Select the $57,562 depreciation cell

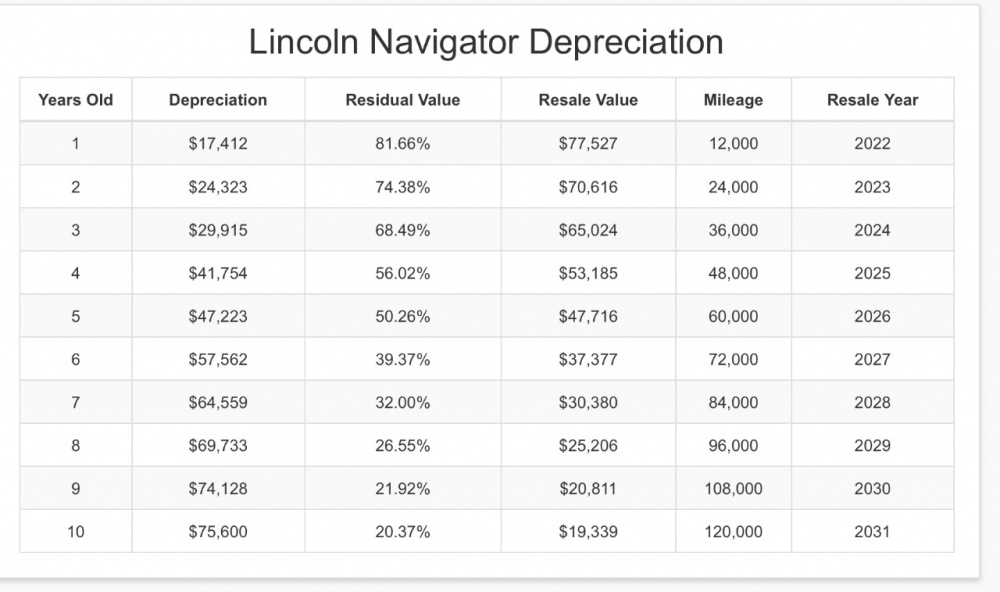[218, 359]
